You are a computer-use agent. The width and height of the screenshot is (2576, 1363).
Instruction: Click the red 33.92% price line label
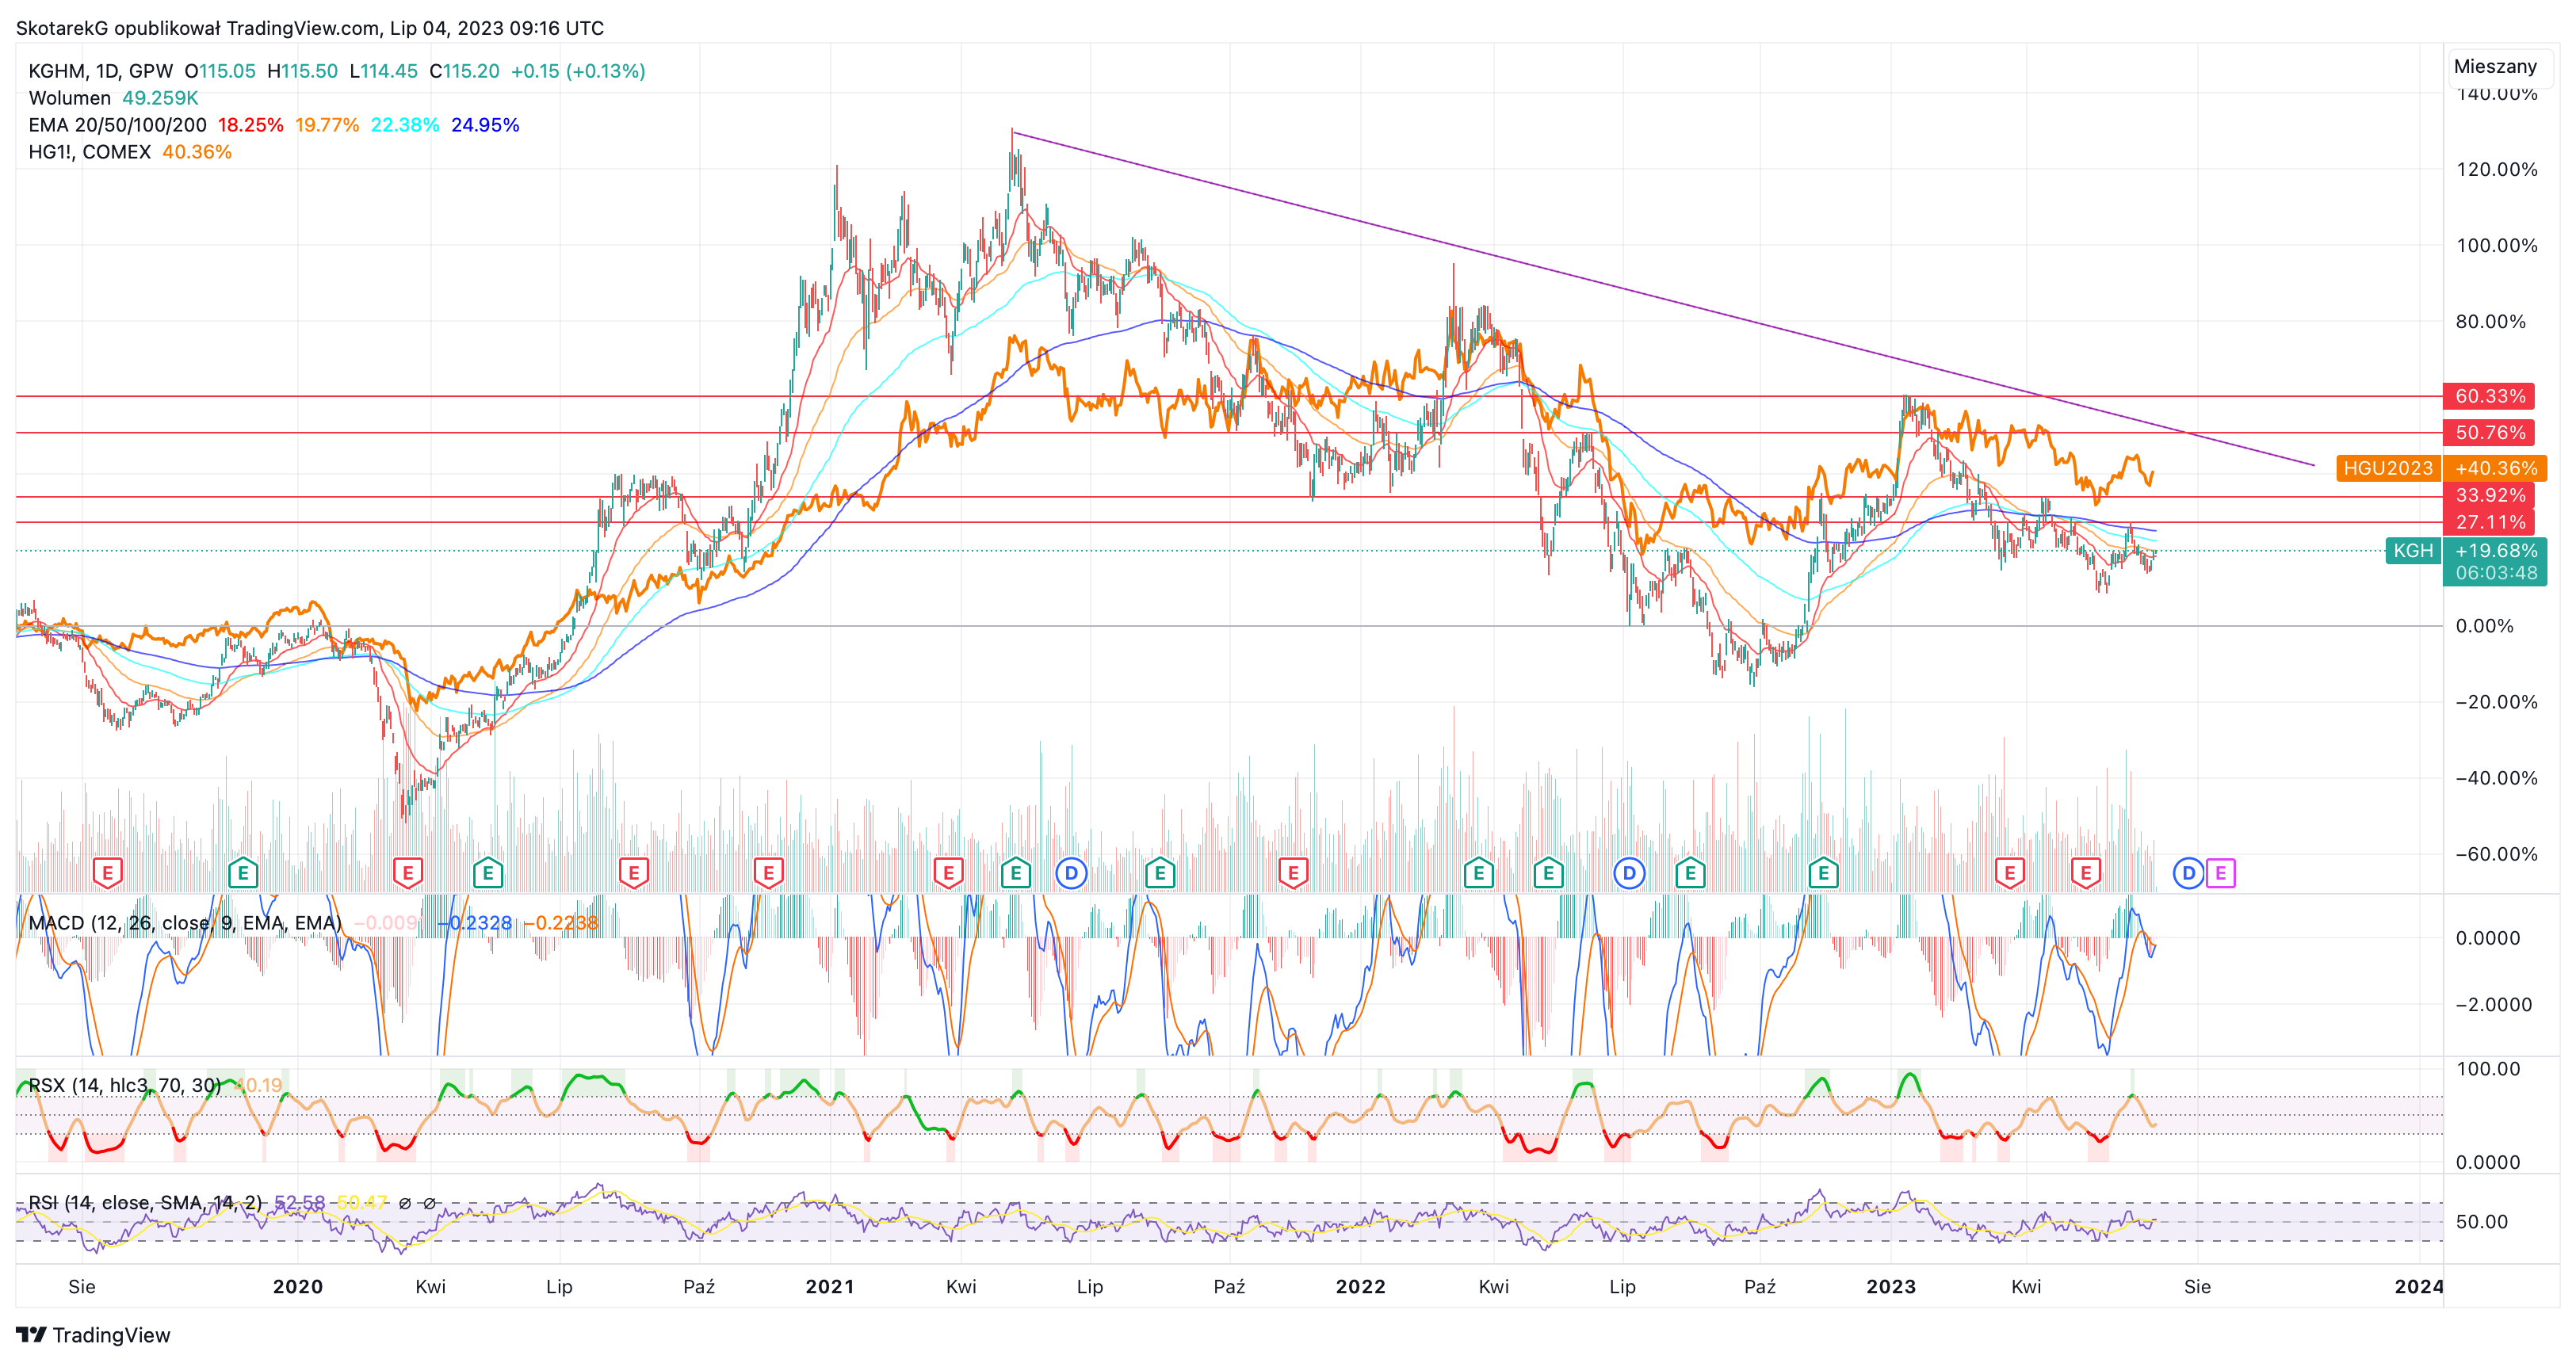pos(2489,495)
